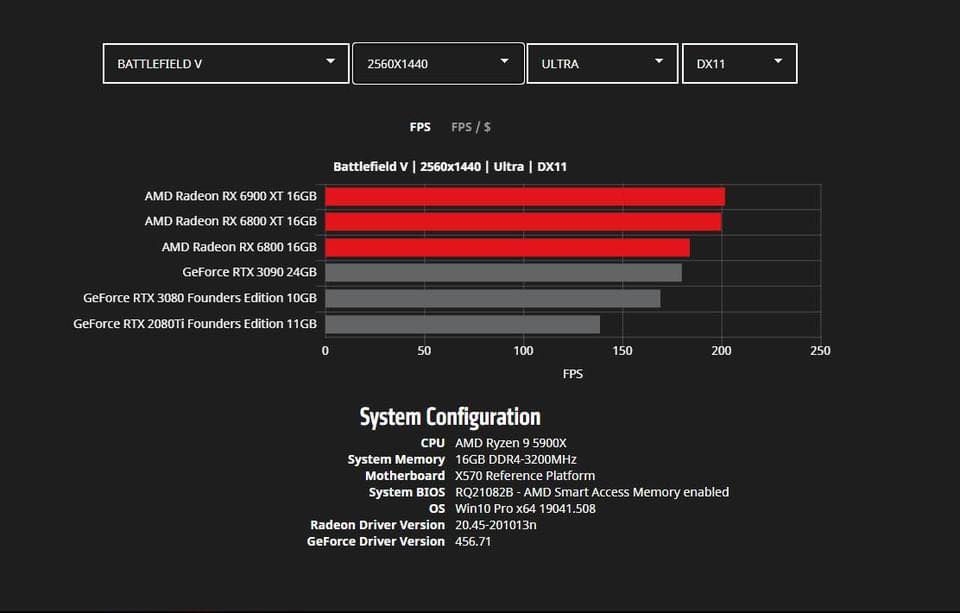Click the 150 axis tick label
This screenshot has height=613, width=960.
623,351
